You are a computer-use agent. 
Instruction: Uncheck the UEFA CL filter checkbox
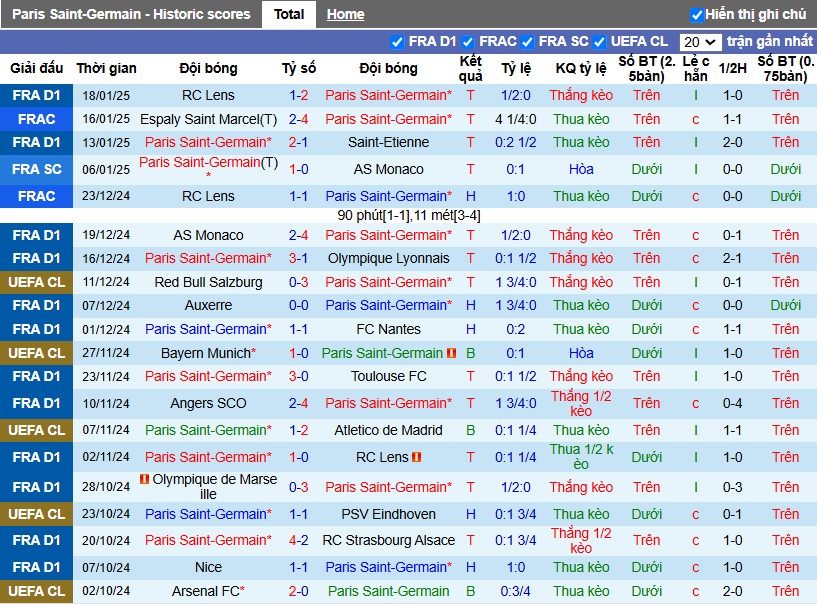pyautogui.click(x=599, y=42)
